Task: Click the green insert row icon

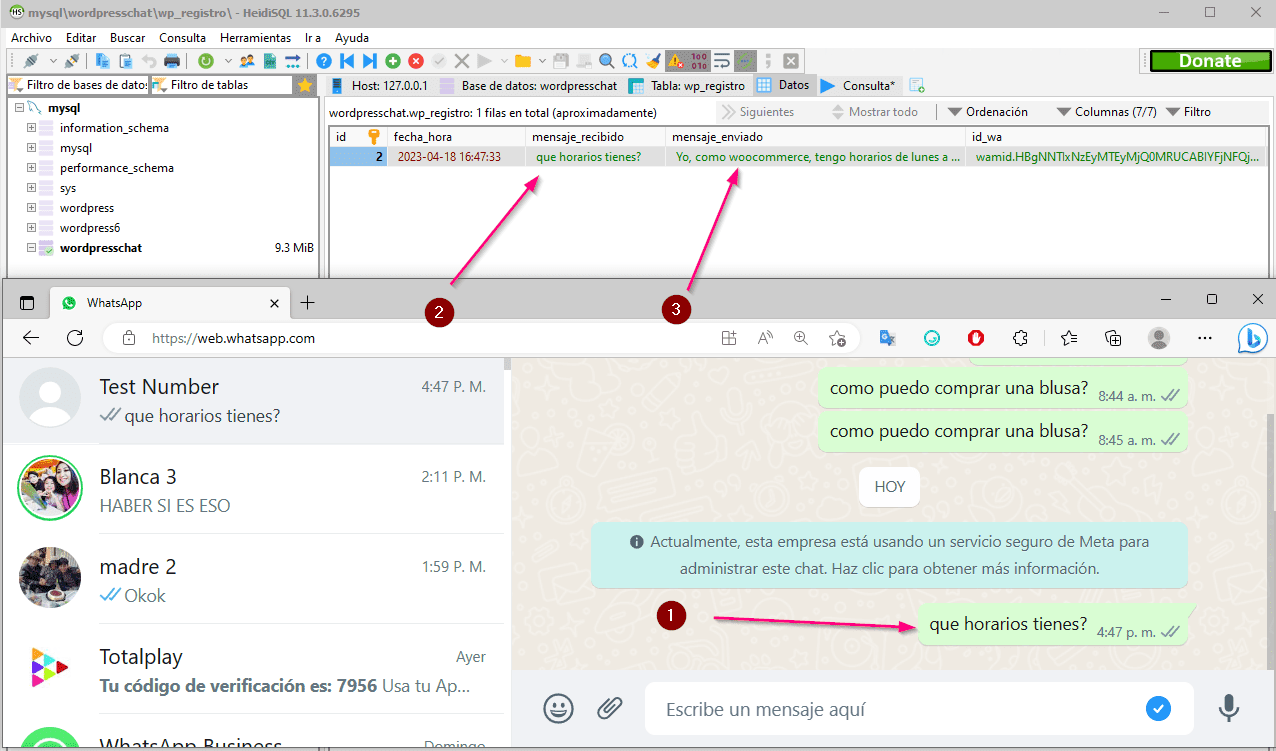Action: [393, 61]
